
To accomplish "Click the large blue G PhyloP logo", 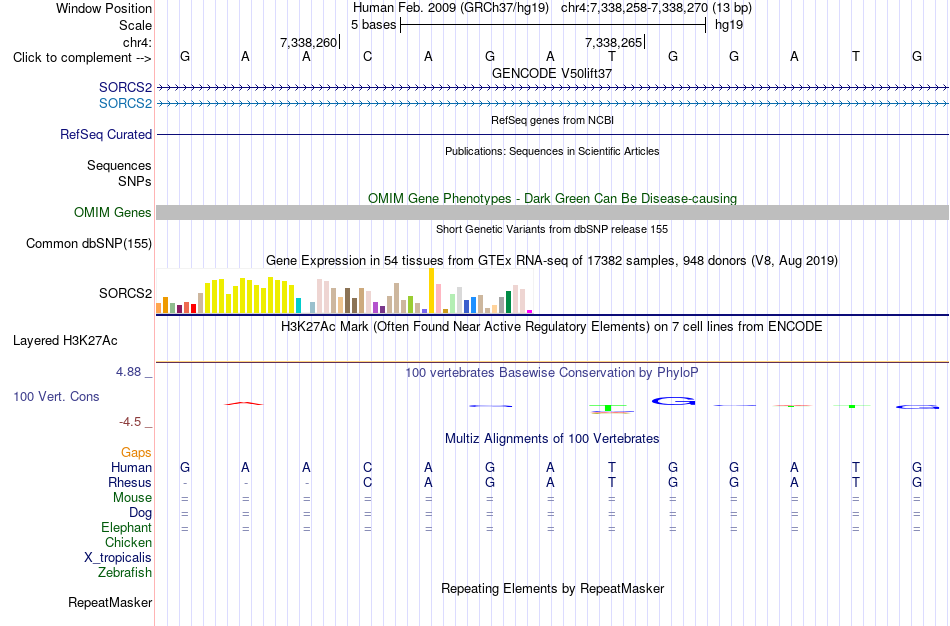I will point(673,401).
